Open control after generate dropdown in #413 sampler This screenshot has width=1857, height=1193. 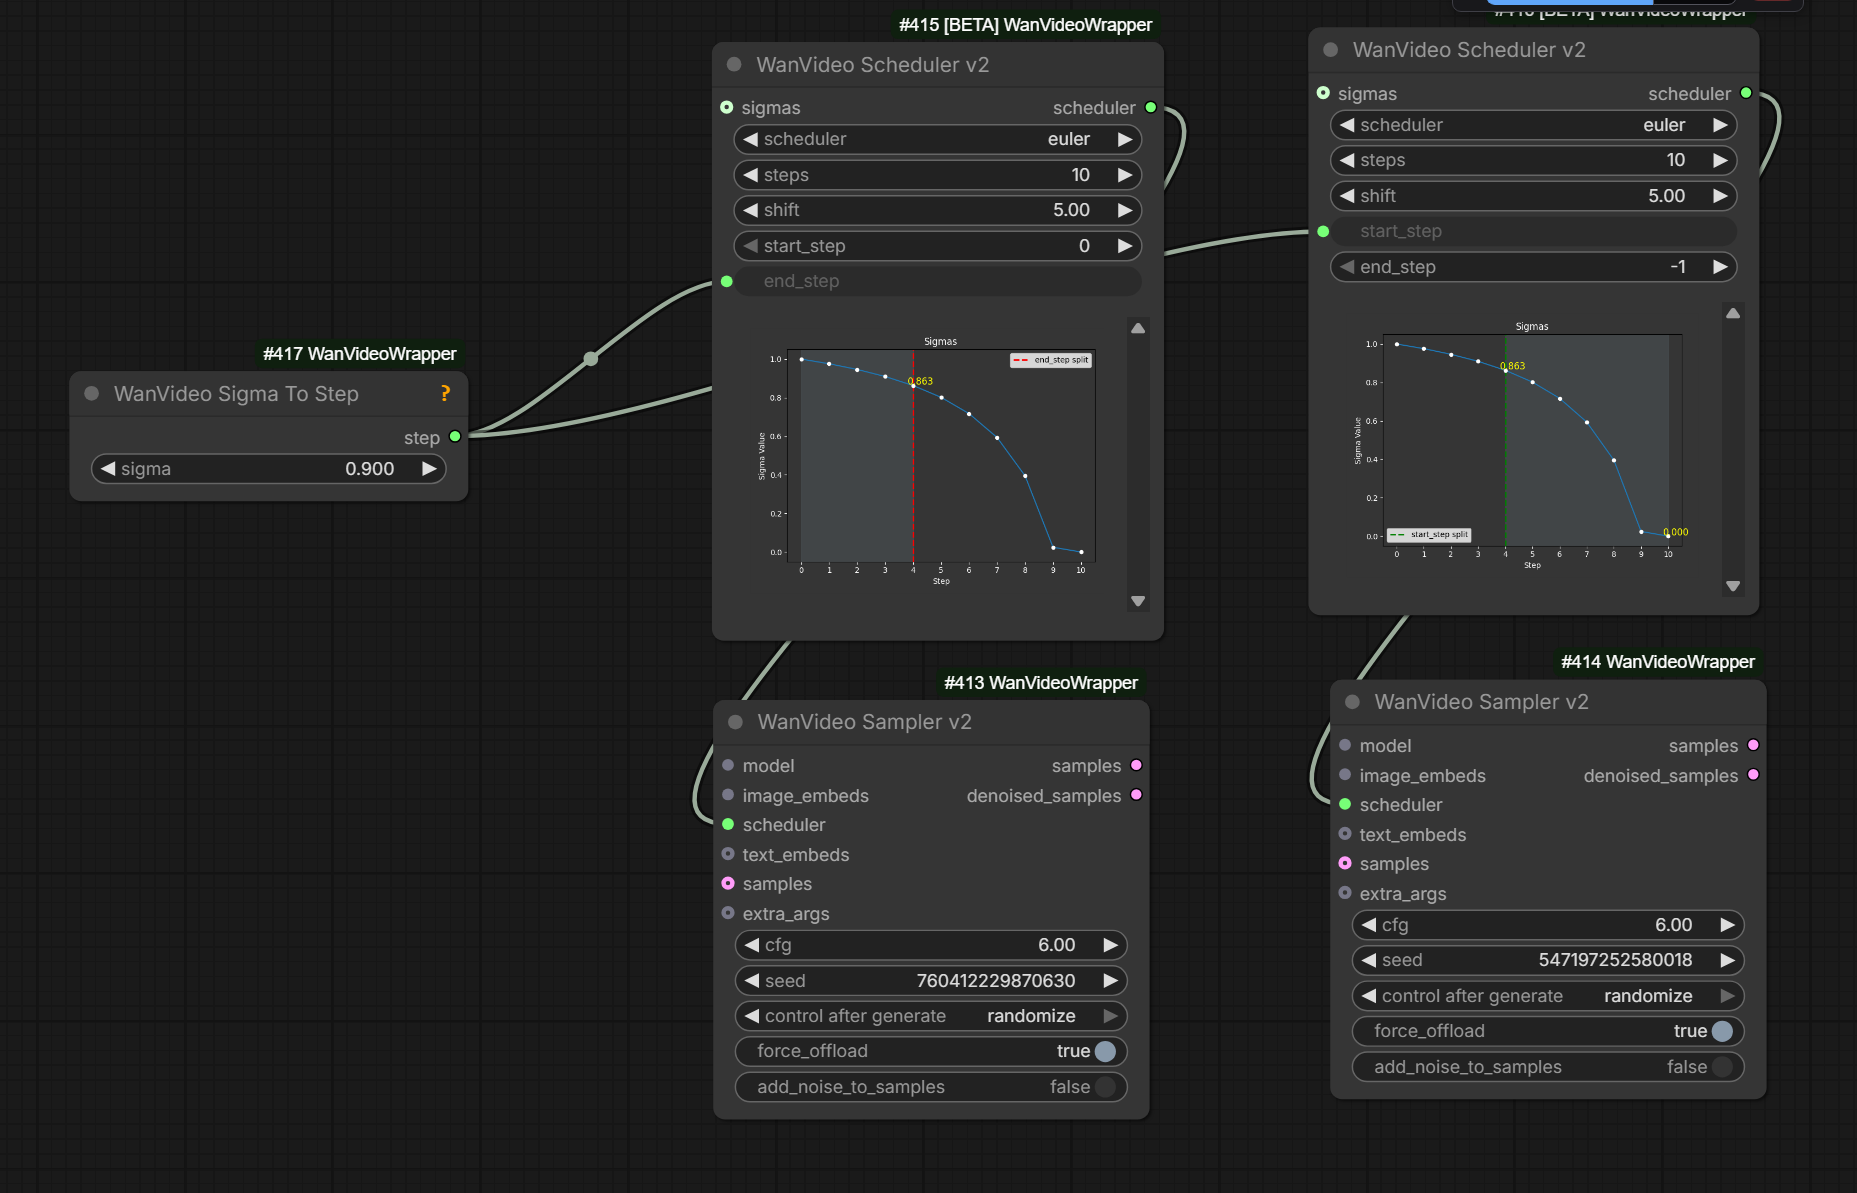(930, 1016)
